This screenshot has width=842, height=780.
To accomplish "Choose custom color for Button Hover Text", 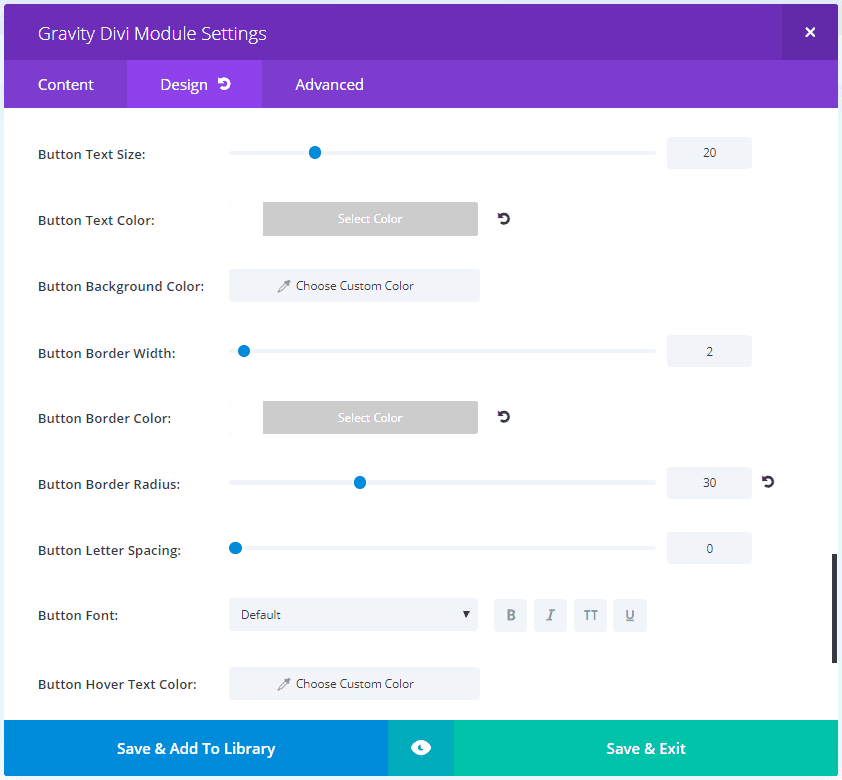I will (x=354, y=683).
